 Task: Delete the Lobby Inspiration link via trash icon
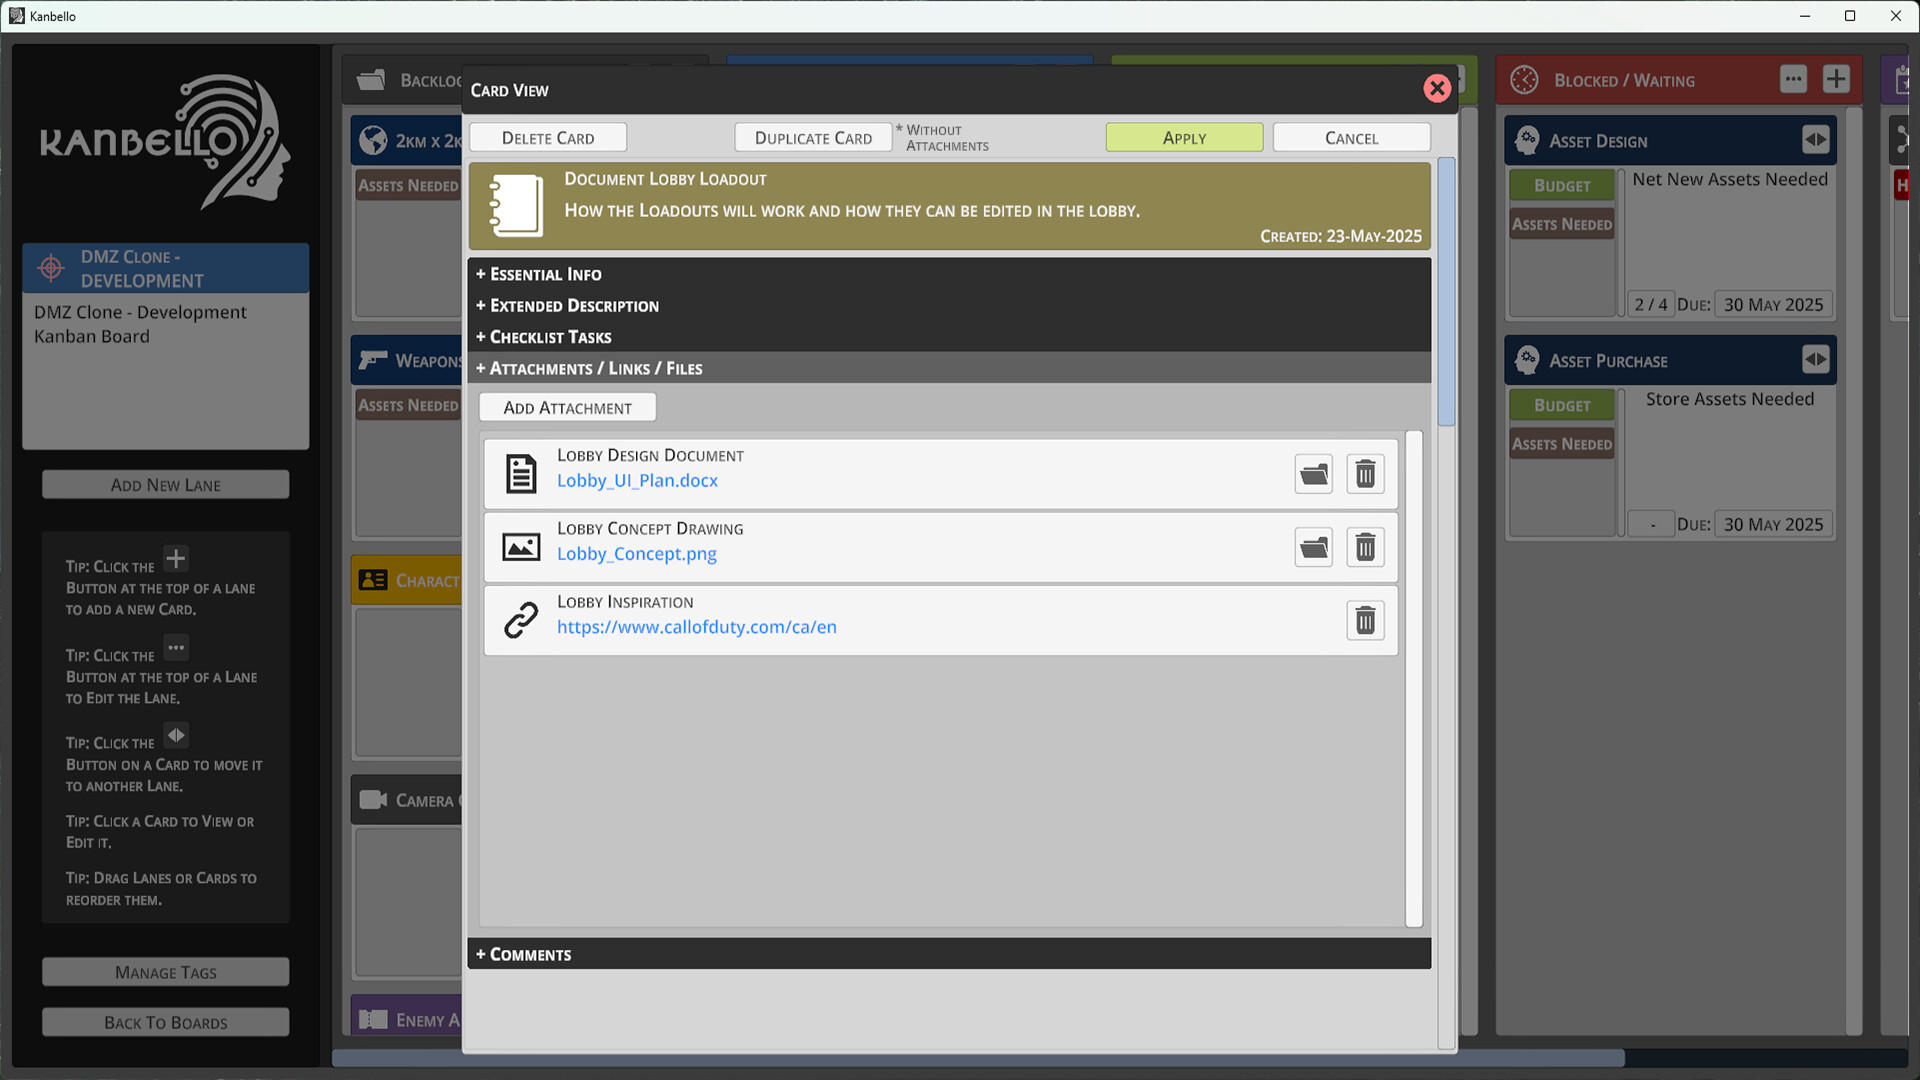click(1365, 620)
